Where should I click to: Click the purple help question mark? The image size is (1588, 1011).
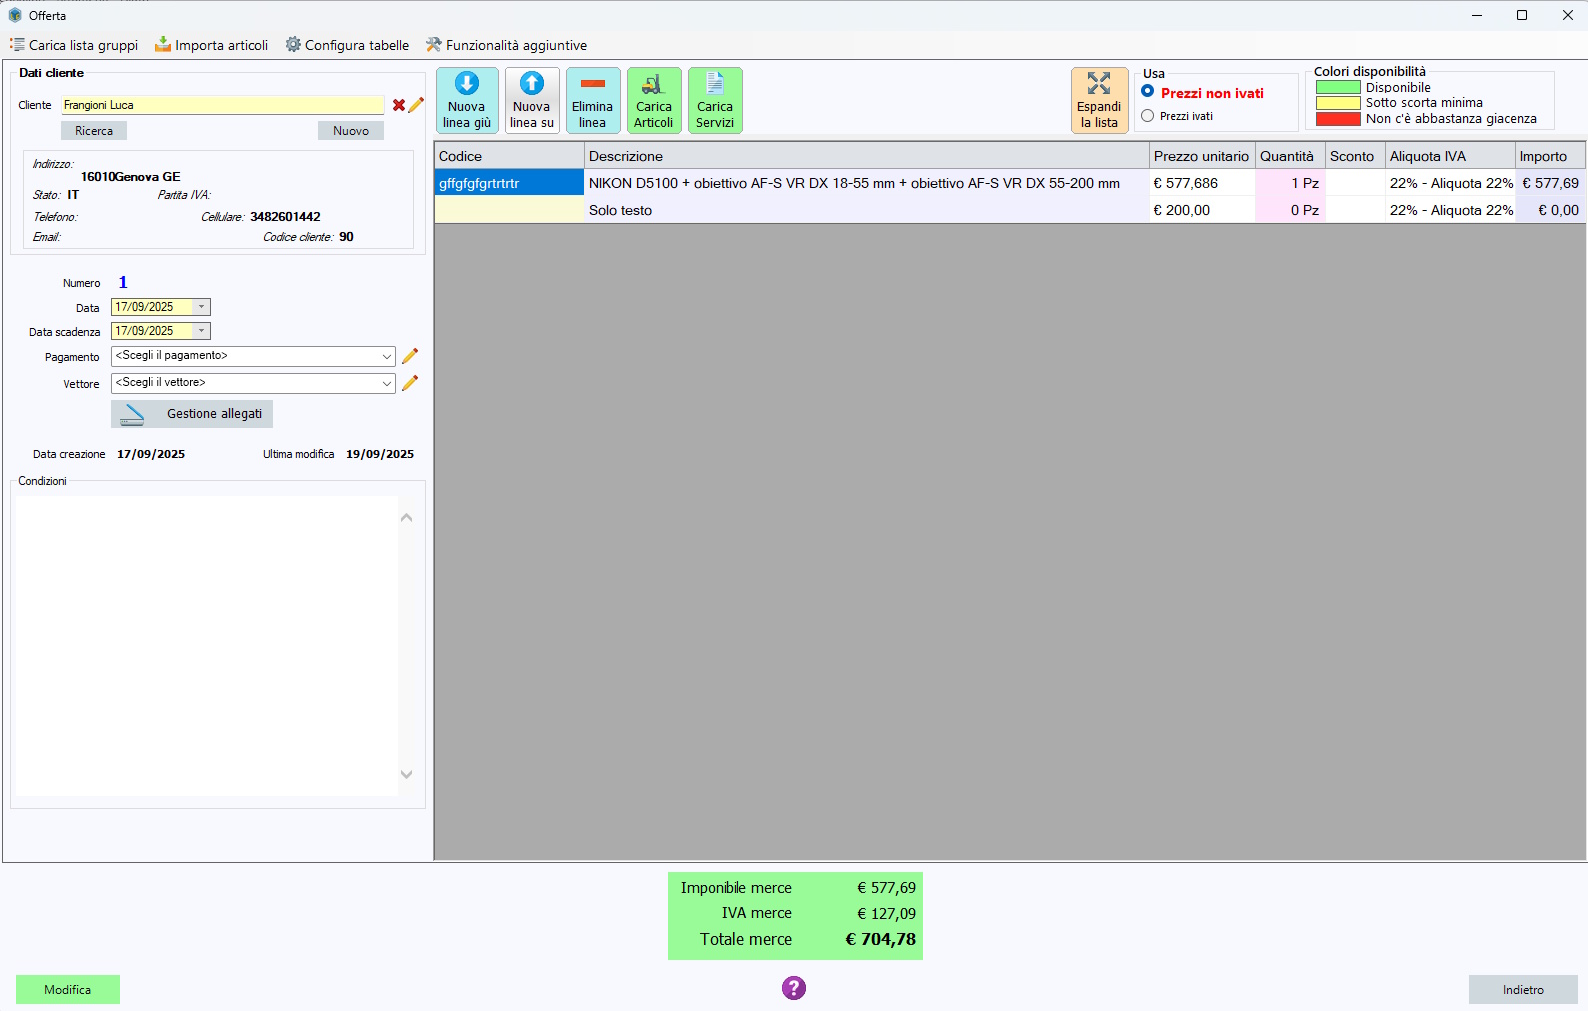click(x=794, y=988)
